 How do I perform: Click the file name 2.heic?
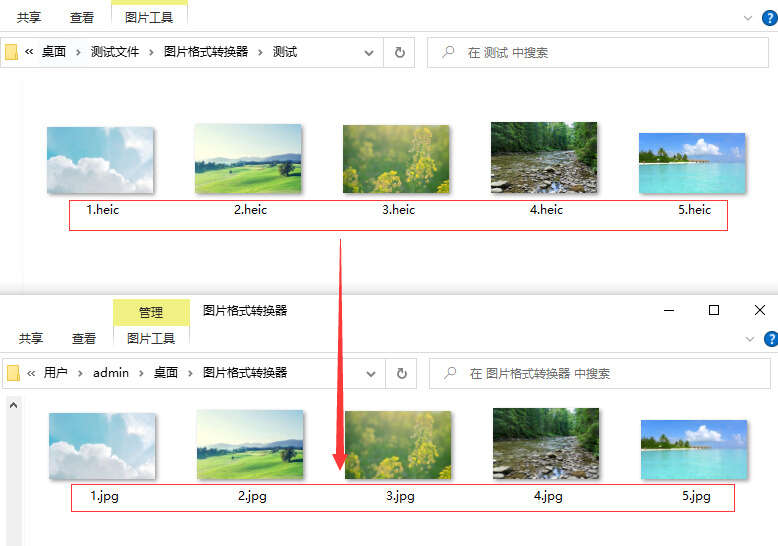point(251,210)
